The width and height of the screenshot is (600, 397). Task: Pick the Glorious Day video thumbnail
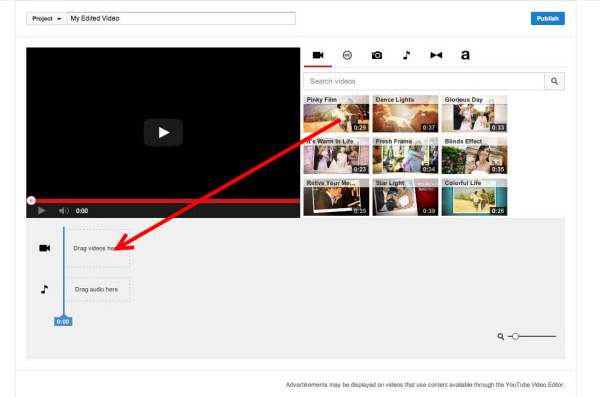[474, 114]
